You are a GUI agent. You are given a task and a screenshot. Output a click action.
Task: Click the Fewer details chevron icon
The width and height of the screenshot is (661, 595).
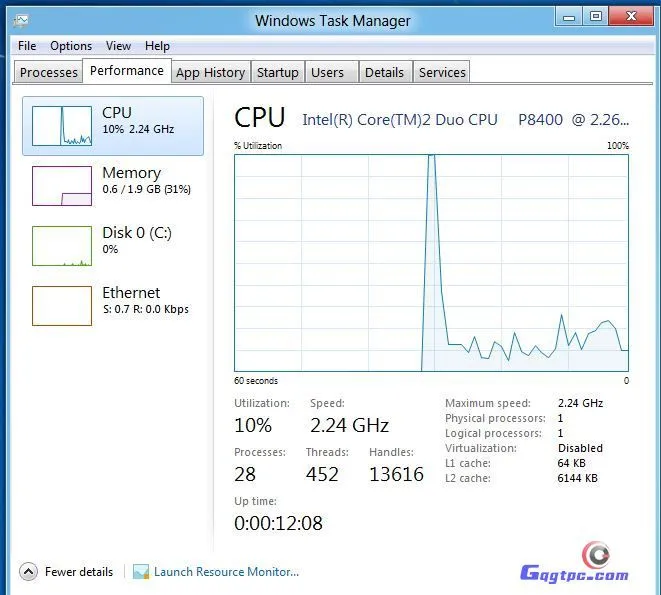(28, 572)
